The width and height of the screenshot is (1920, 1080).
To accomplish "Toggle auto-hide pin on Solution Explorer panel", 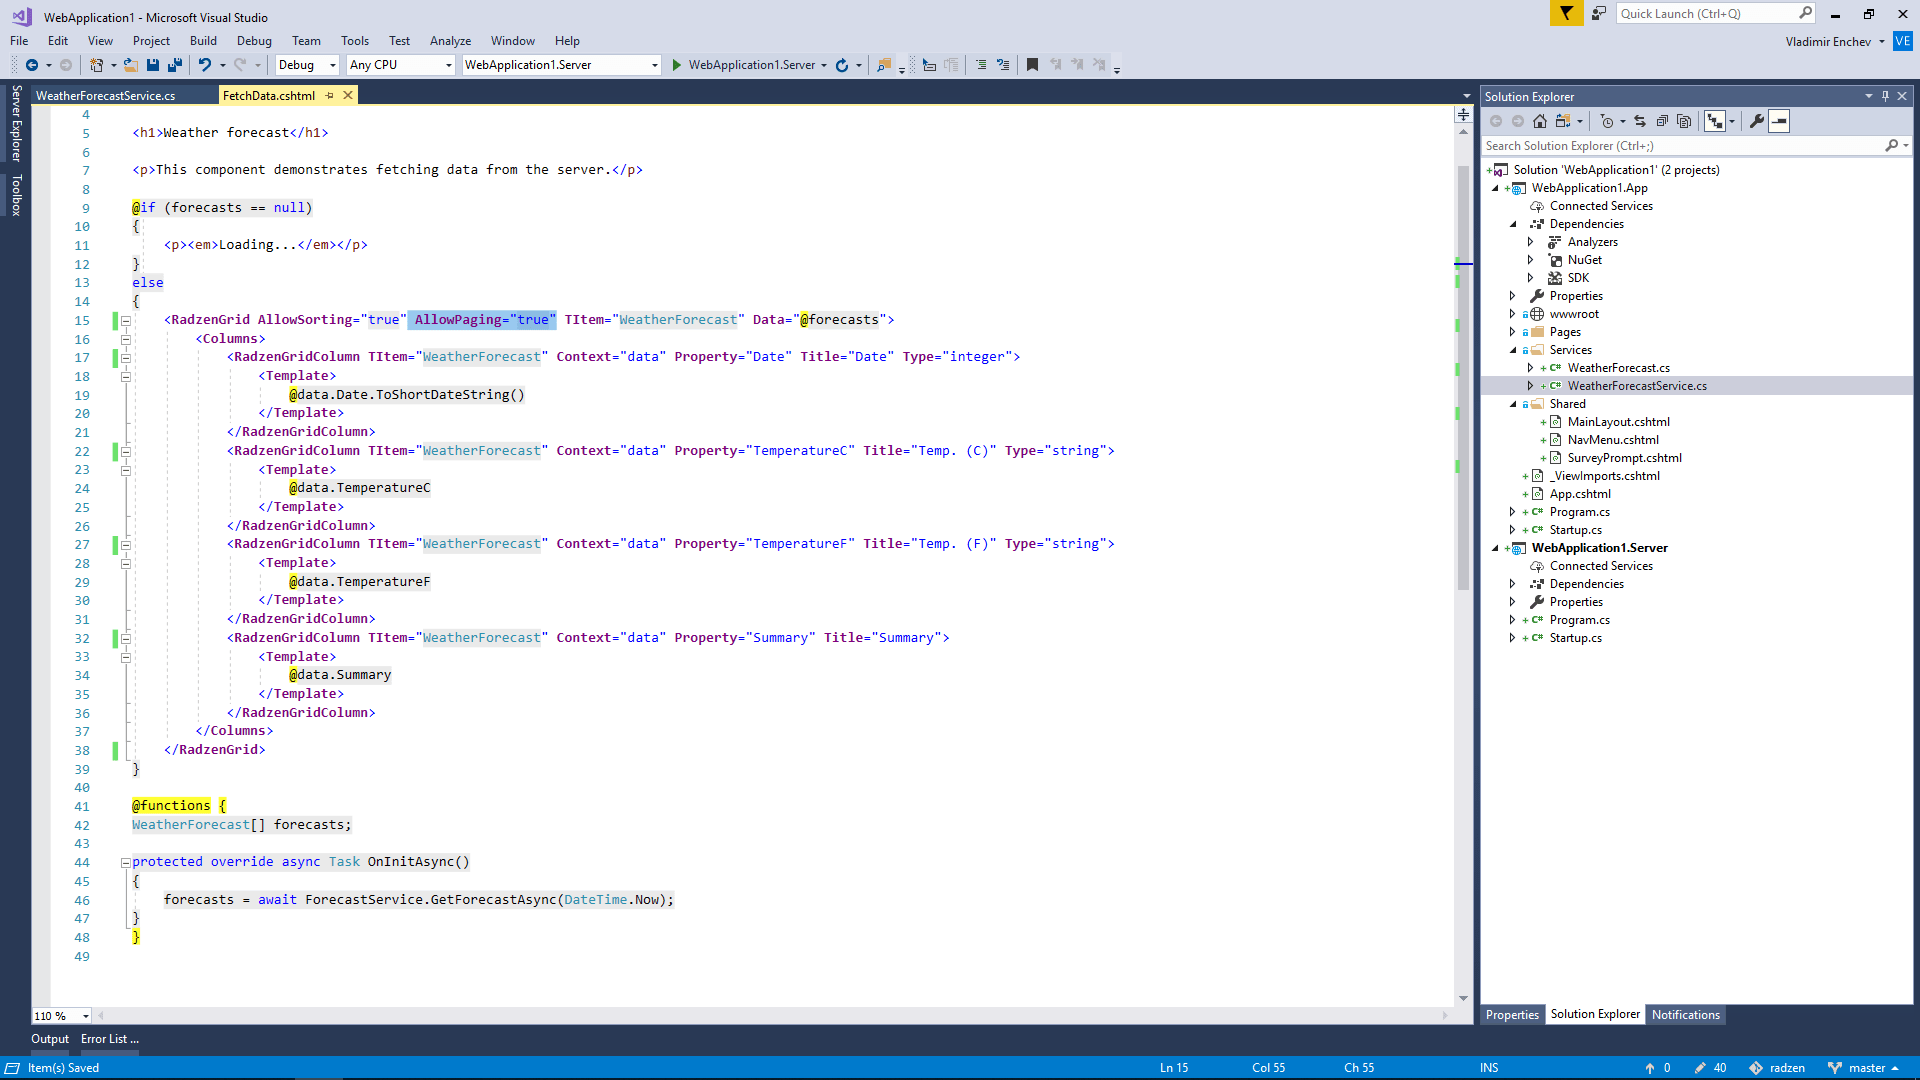I will [1885, 96].
